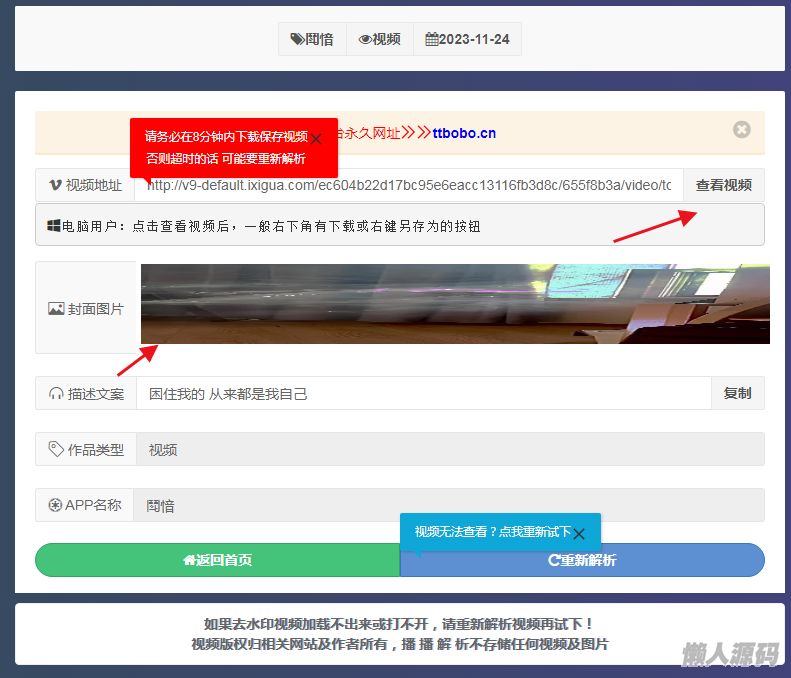
Task: Click the description text field 困住我的
Action: [423, 394]
